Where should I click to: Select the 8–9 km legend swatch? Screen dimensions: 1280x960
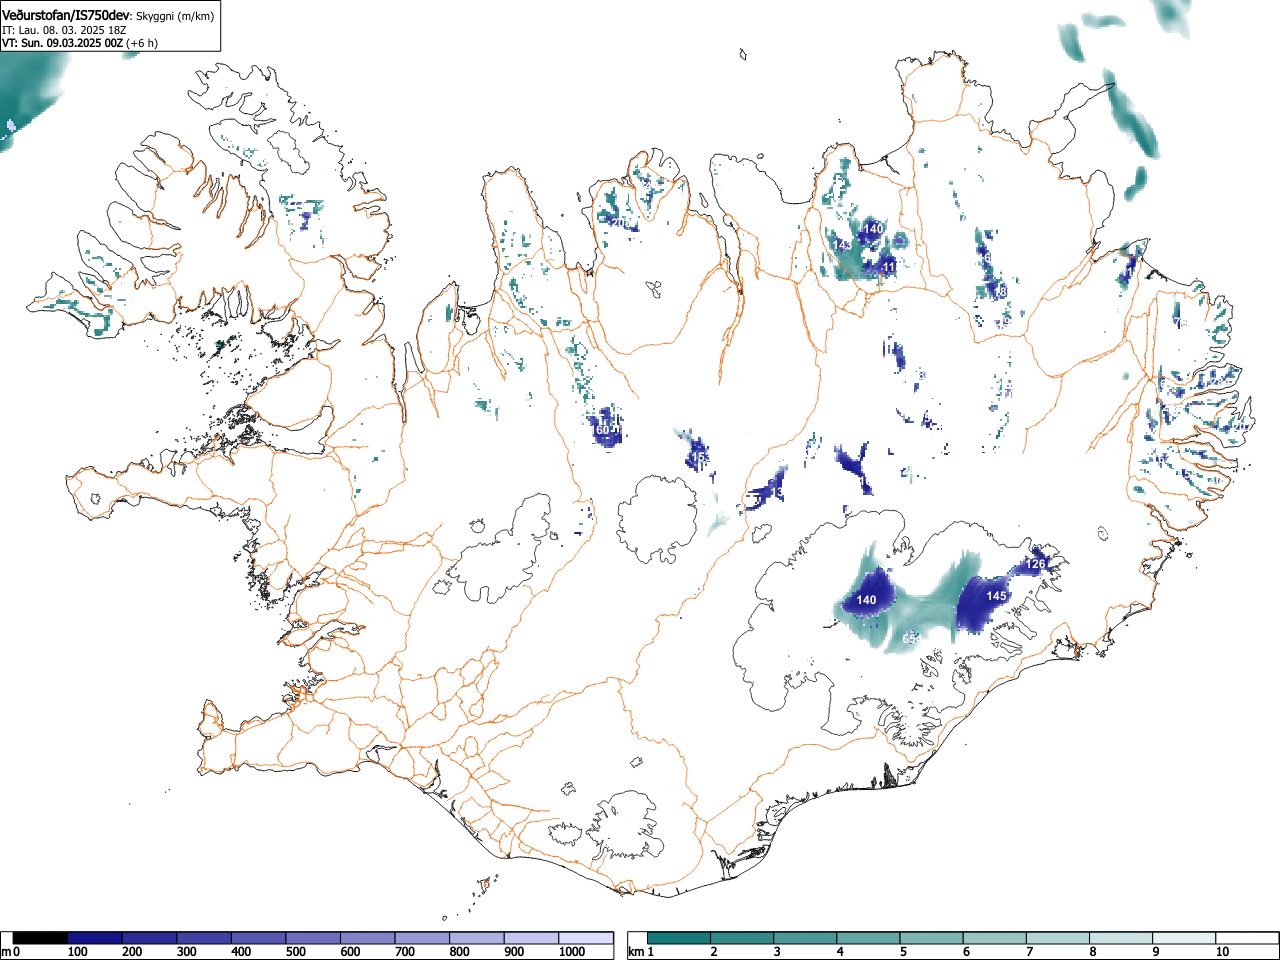coord(1120,938)
